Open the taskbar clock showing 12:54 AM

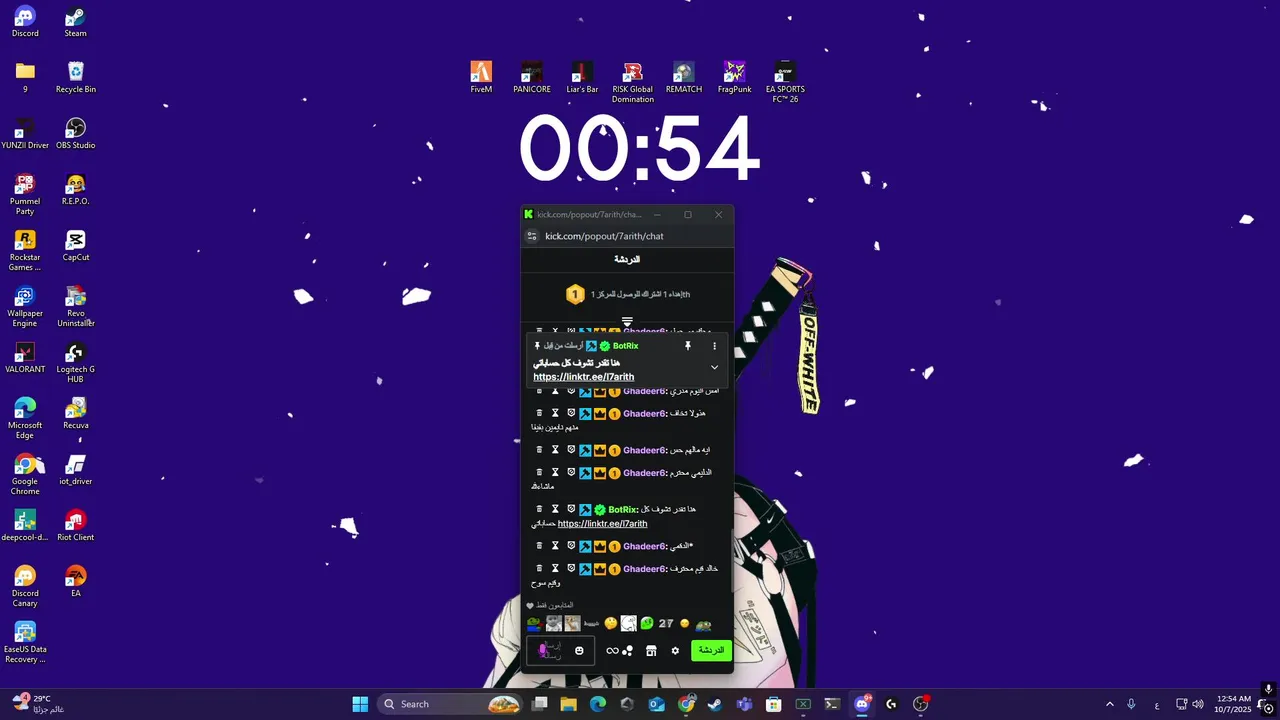tap(1233, 704)
